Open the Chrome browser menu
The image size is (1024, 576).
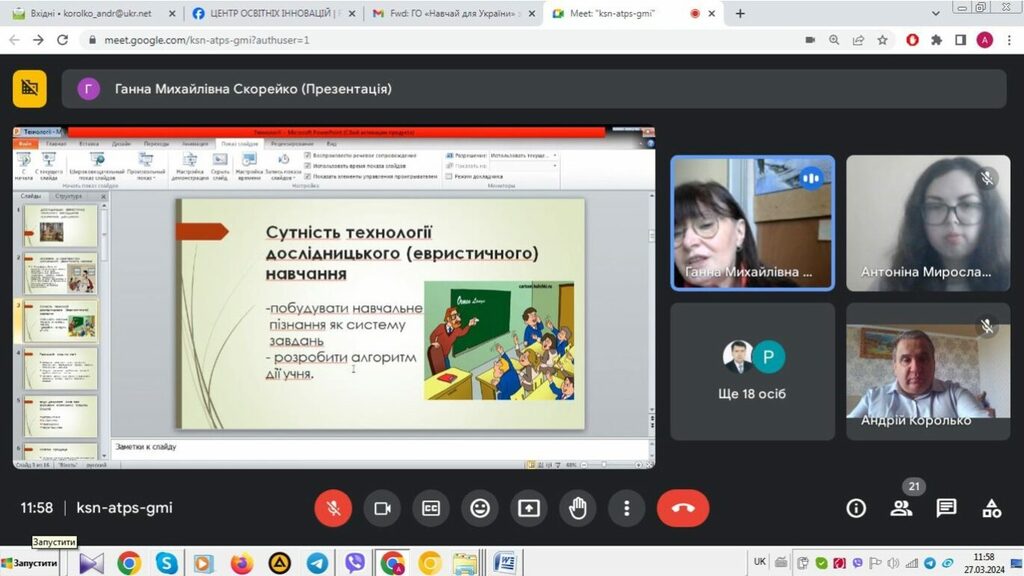coord(1008,40)
